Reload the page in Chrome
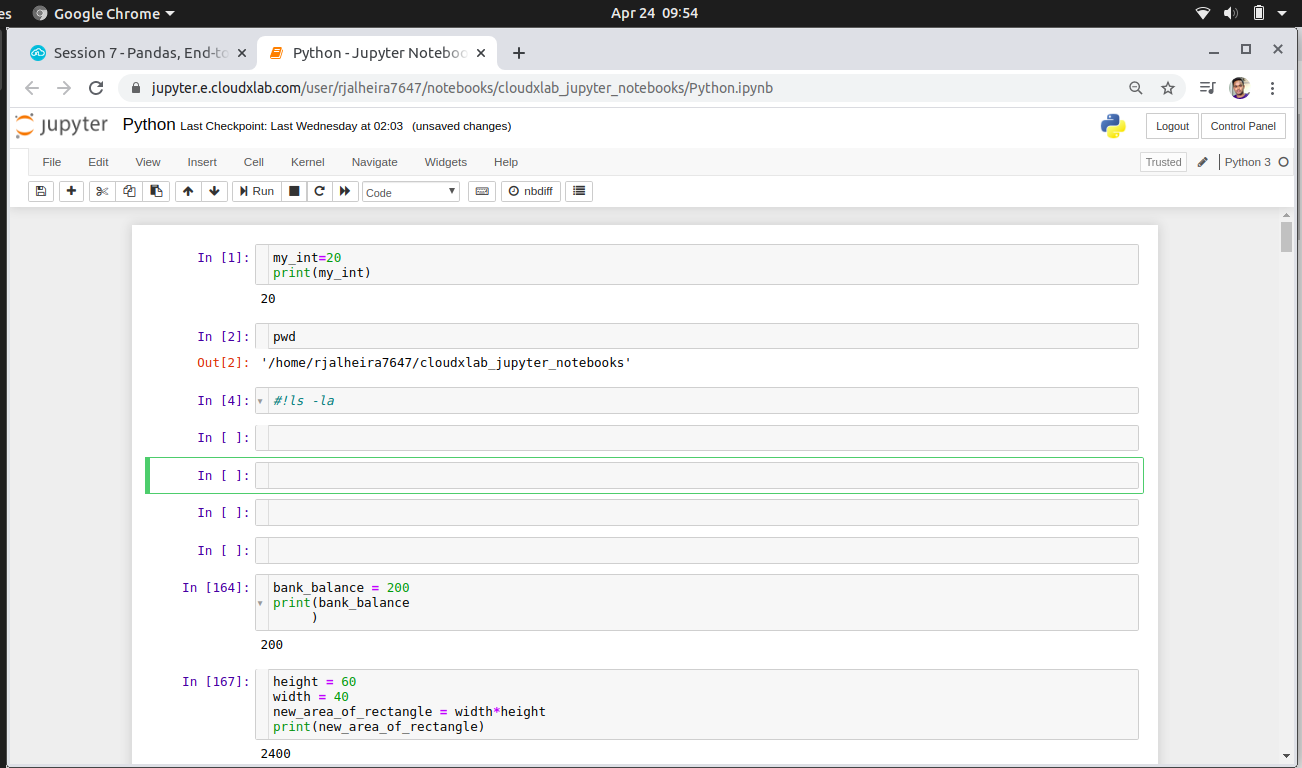The width and height of the screenshot is (1302, 768). (96, 88)
